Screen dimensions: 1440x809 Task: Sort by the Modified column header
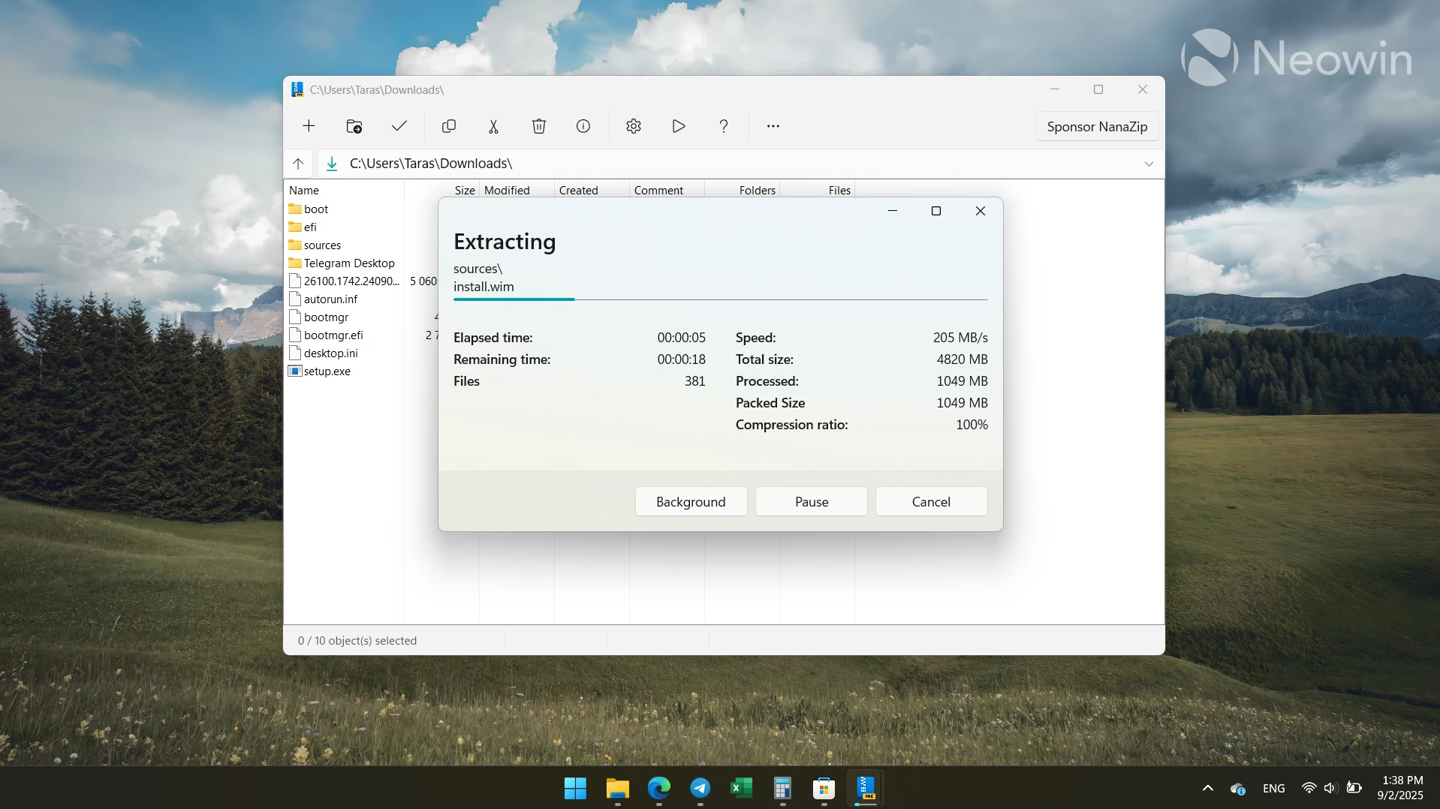tap(507, 190)
